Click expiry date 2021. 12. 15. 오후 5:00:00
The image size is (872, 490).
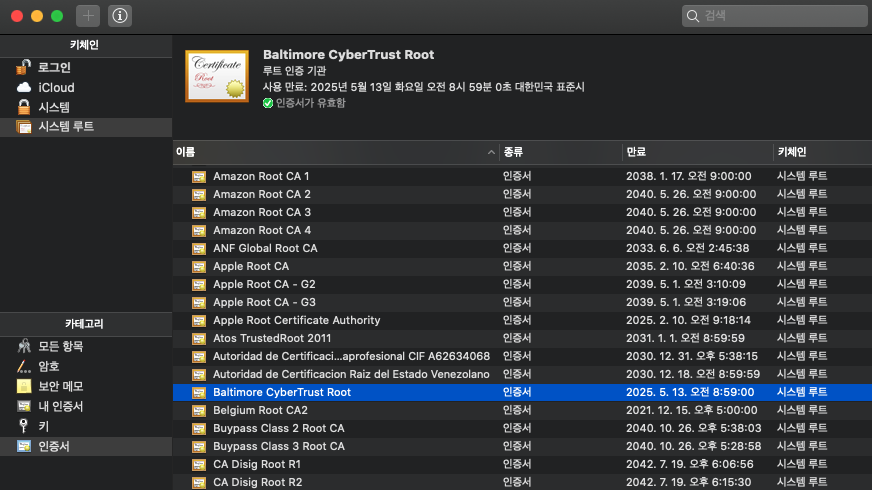tap(691, 410)
